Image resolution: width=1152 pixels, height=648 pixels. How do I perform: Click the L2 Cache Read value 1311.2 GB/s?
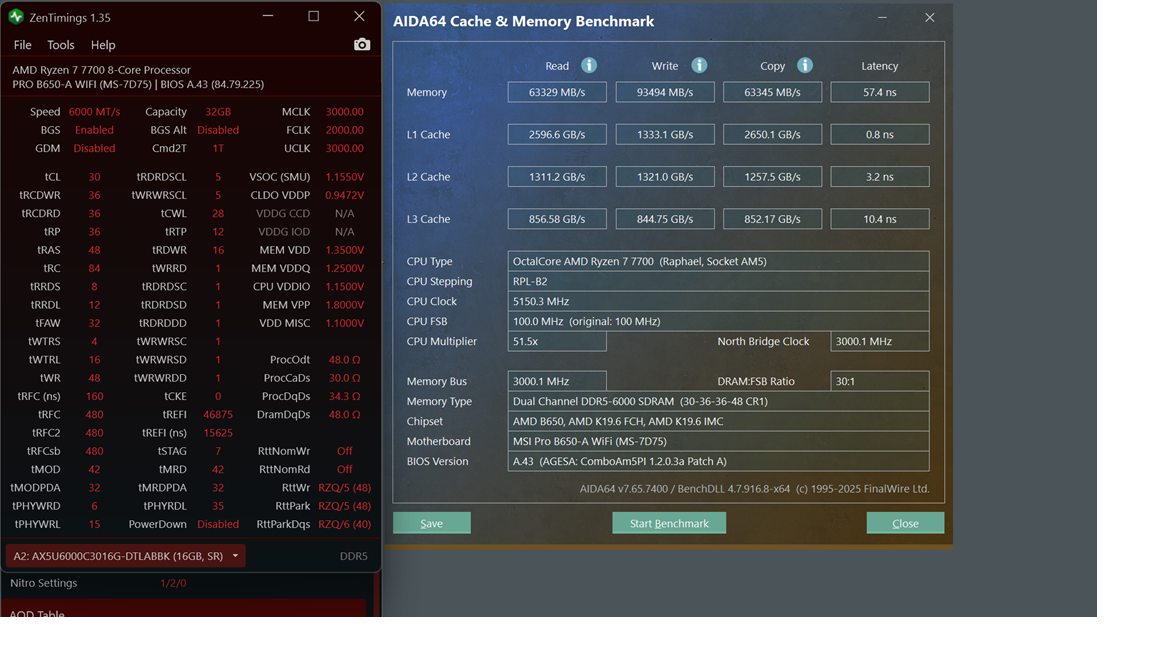[x=557, y=176]
